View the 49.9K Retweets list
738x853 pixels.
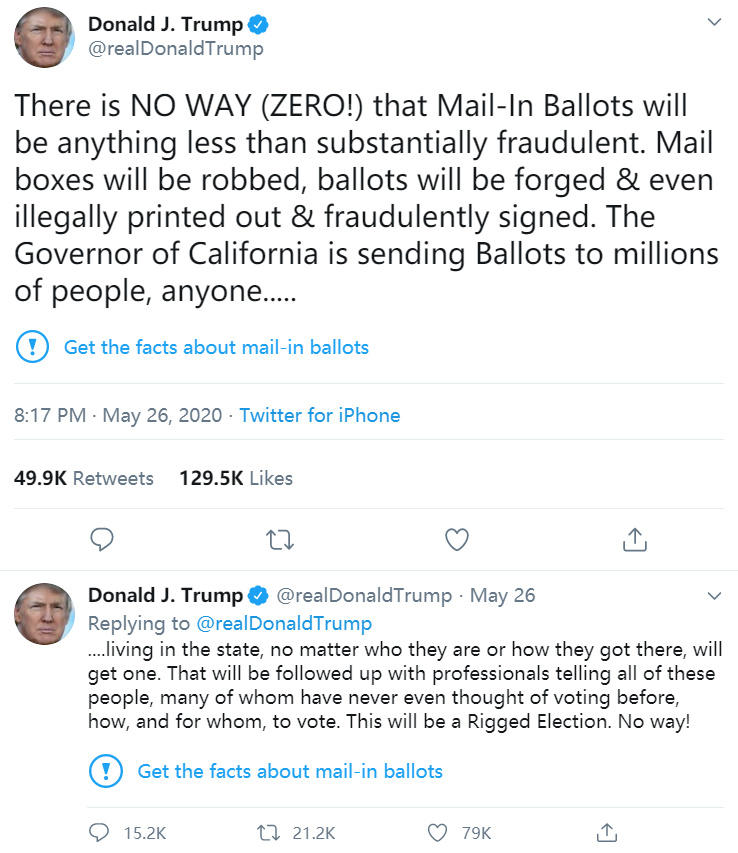click(84, 478)
